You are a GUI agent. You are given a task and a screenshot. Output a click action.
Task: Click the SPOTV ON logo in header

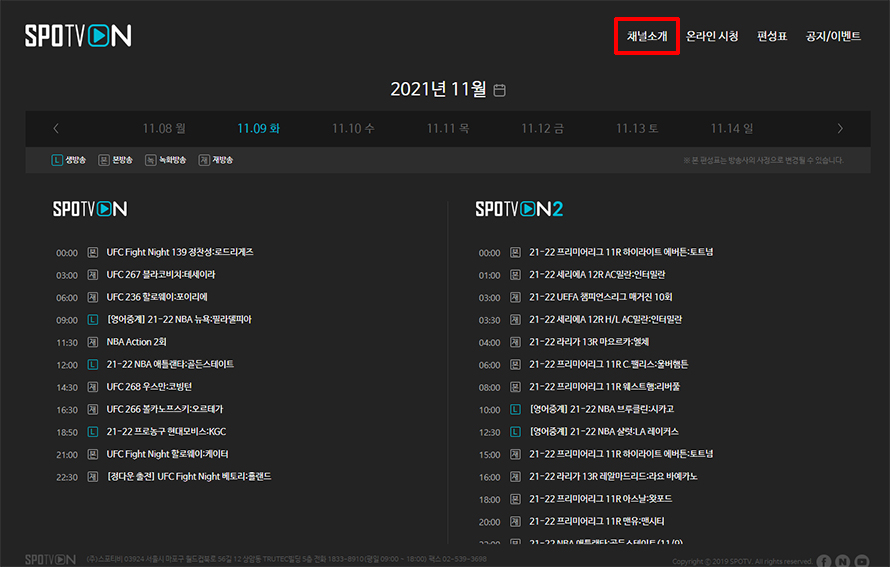pos(78,36)
